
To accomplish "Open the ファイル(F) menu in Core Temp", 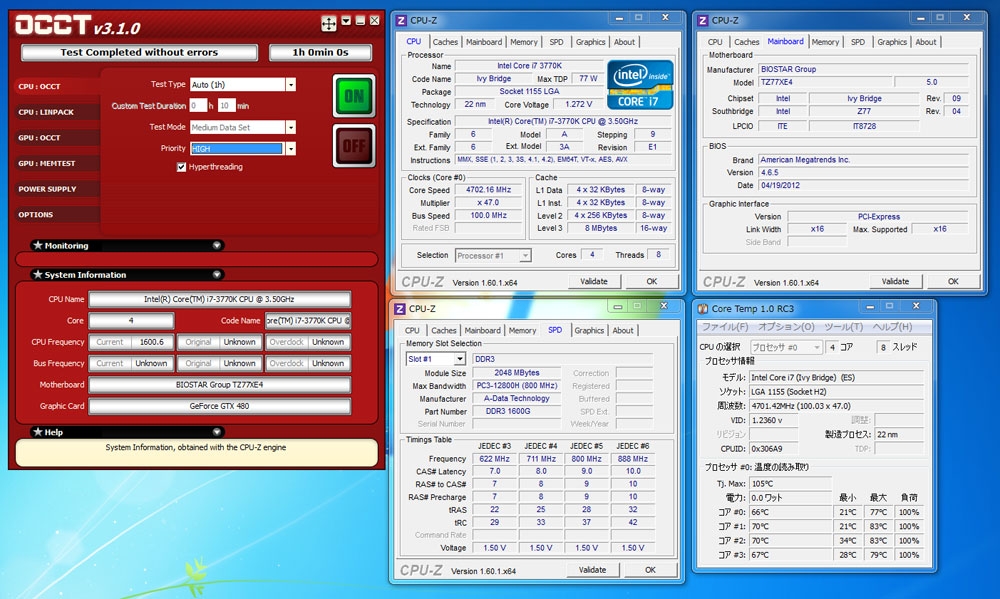I will (724, 327).
